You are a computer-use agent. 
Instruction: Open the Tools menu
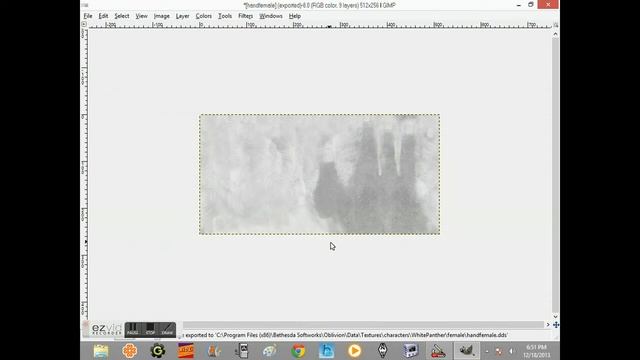point(225,16)
